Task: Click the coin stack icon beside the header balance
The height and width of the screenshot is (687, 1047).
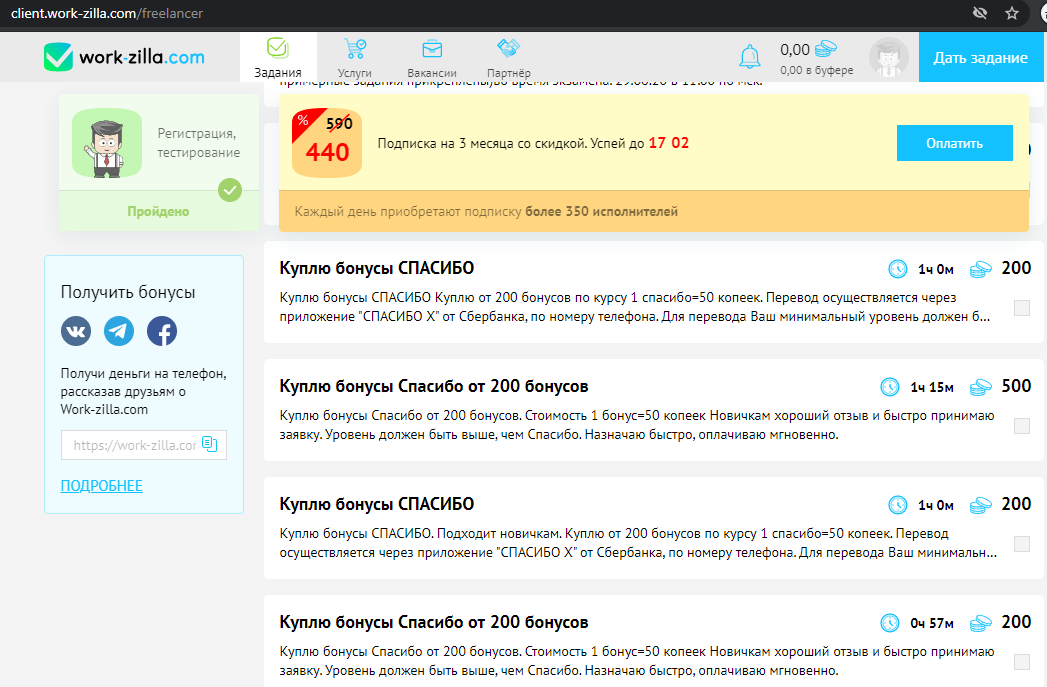Action: 824,49
